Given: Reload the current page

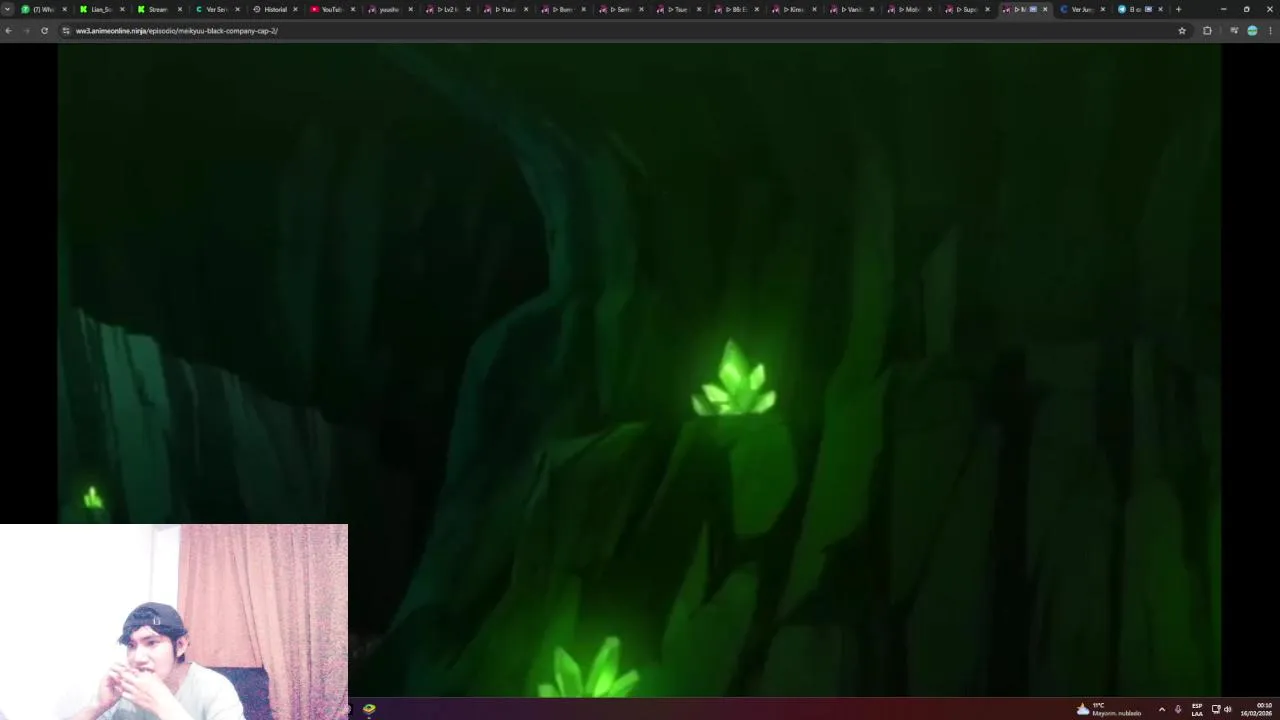Looking at the screenshot, I should click(x=44, y=31).
